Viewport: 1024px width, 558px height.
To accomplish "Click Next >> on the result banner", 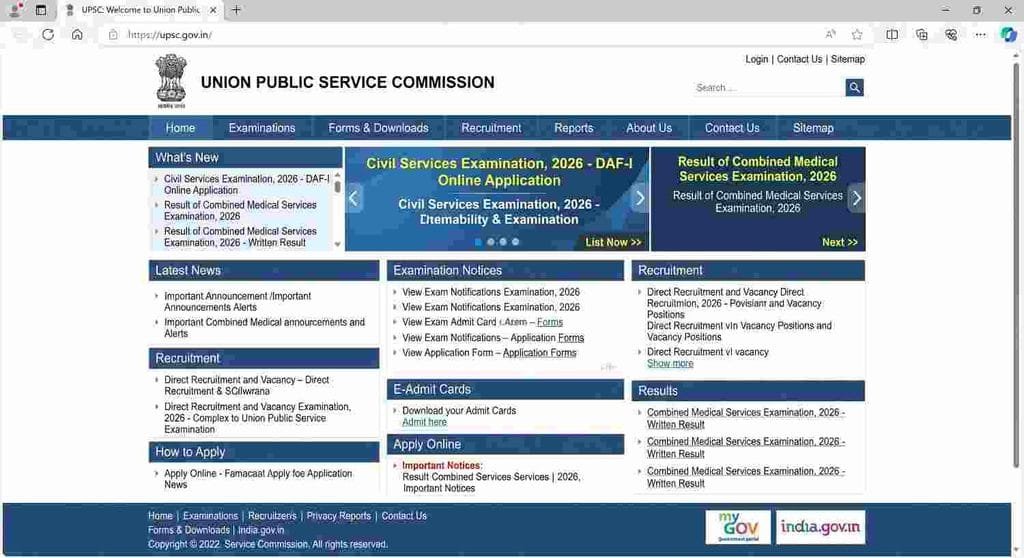I will [840, 242].
